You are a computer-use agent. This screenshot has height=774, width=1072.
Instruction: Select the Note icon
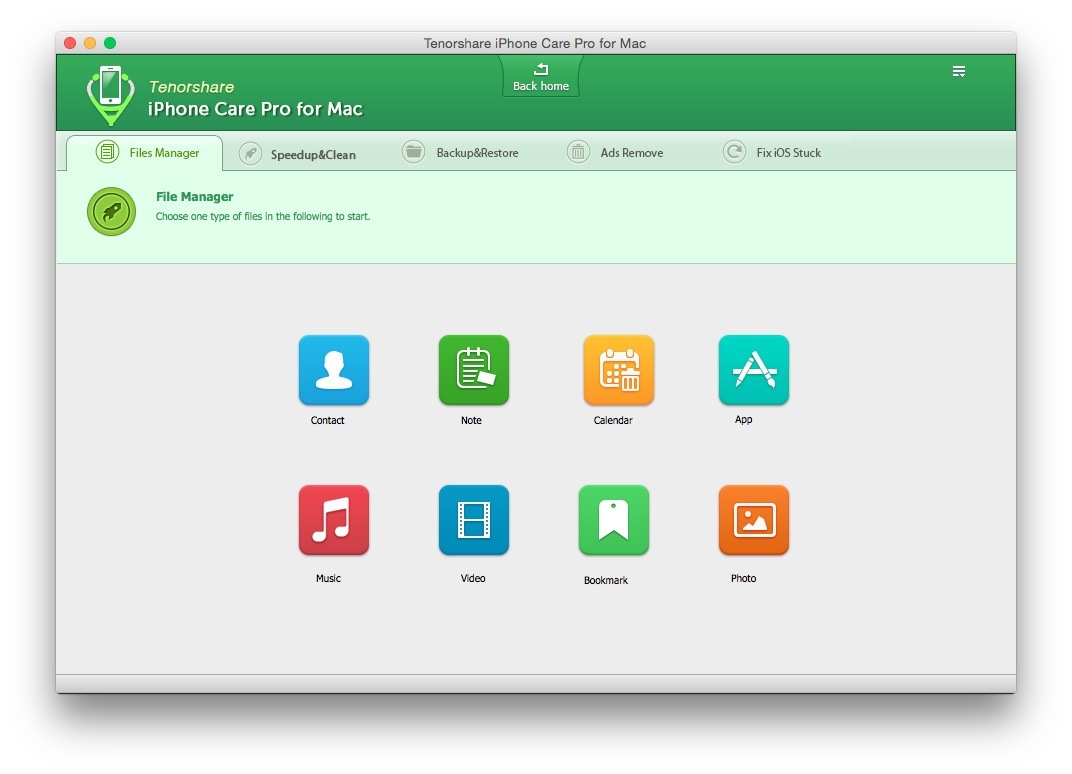point(473,369)
